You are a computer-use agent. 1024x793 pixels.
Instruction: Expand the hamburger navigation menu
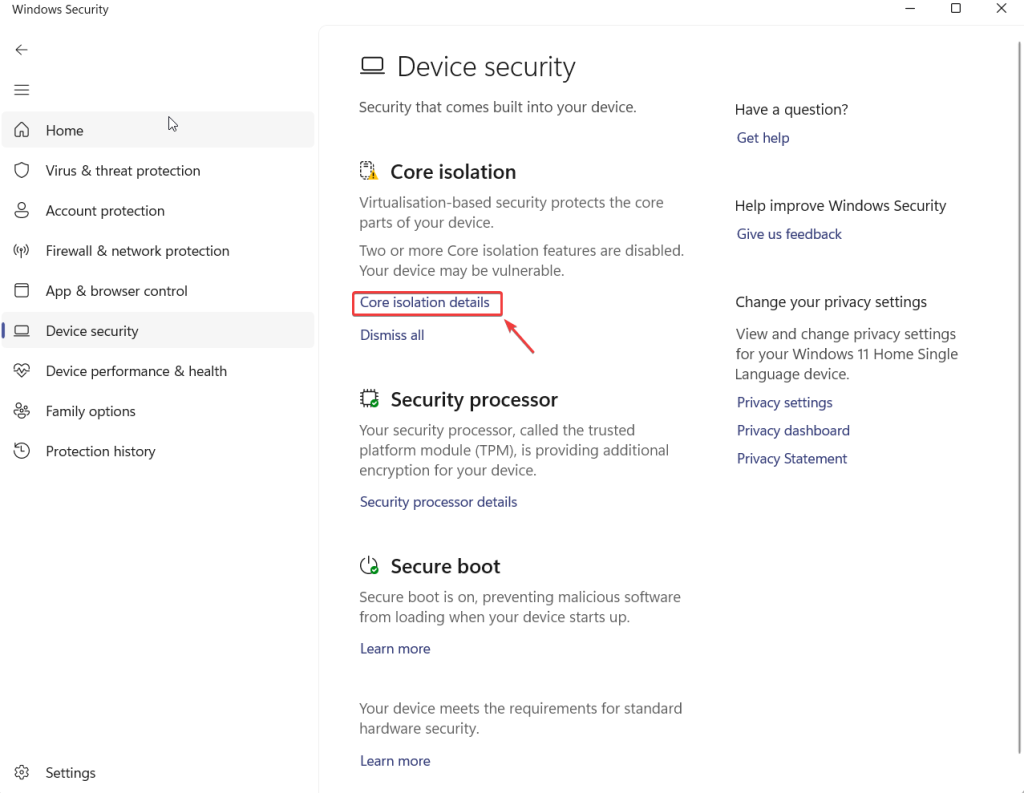tap(21, 90)
